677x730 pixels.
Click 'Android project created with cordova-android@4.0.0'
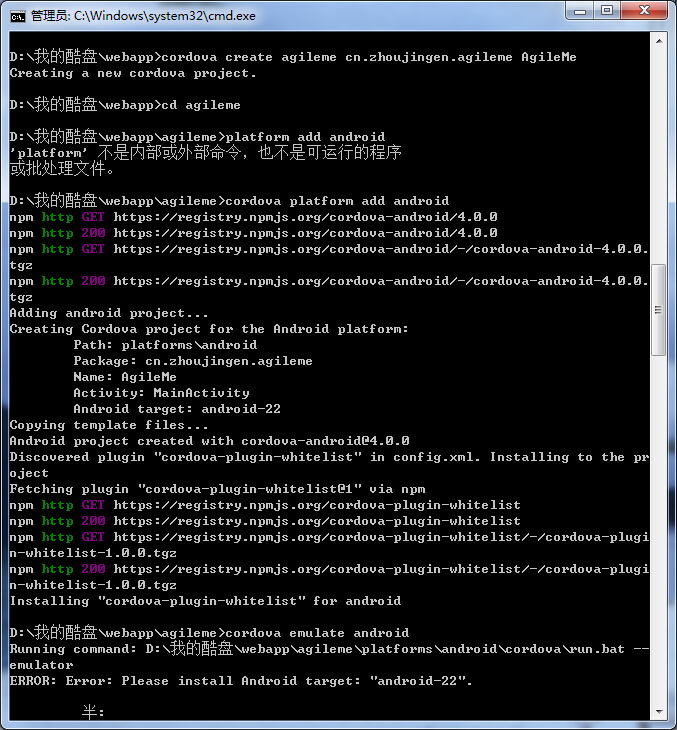coord(209,441)
